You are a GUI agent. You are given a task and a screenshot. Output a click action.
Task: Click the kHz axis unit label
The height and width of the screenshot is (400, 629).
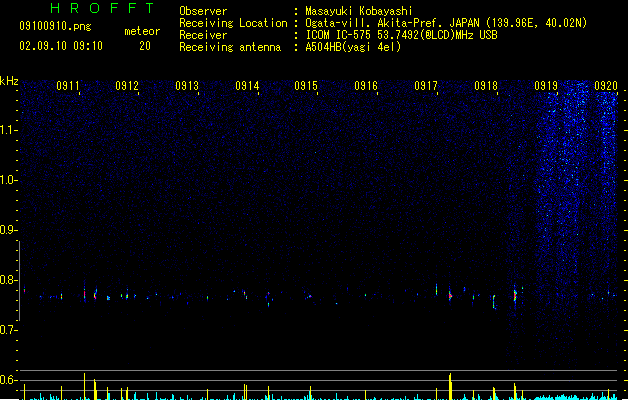click(9, 81)
